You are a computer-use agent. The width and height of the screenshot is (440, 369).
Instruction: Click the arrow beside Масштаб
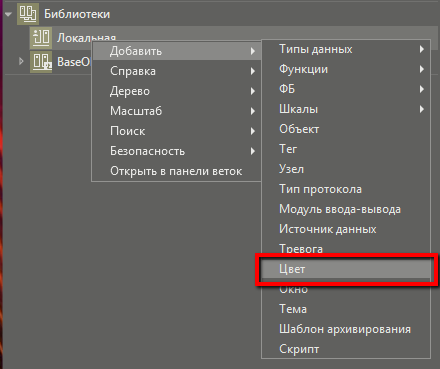pyautogui.click(x=253, y=111)
